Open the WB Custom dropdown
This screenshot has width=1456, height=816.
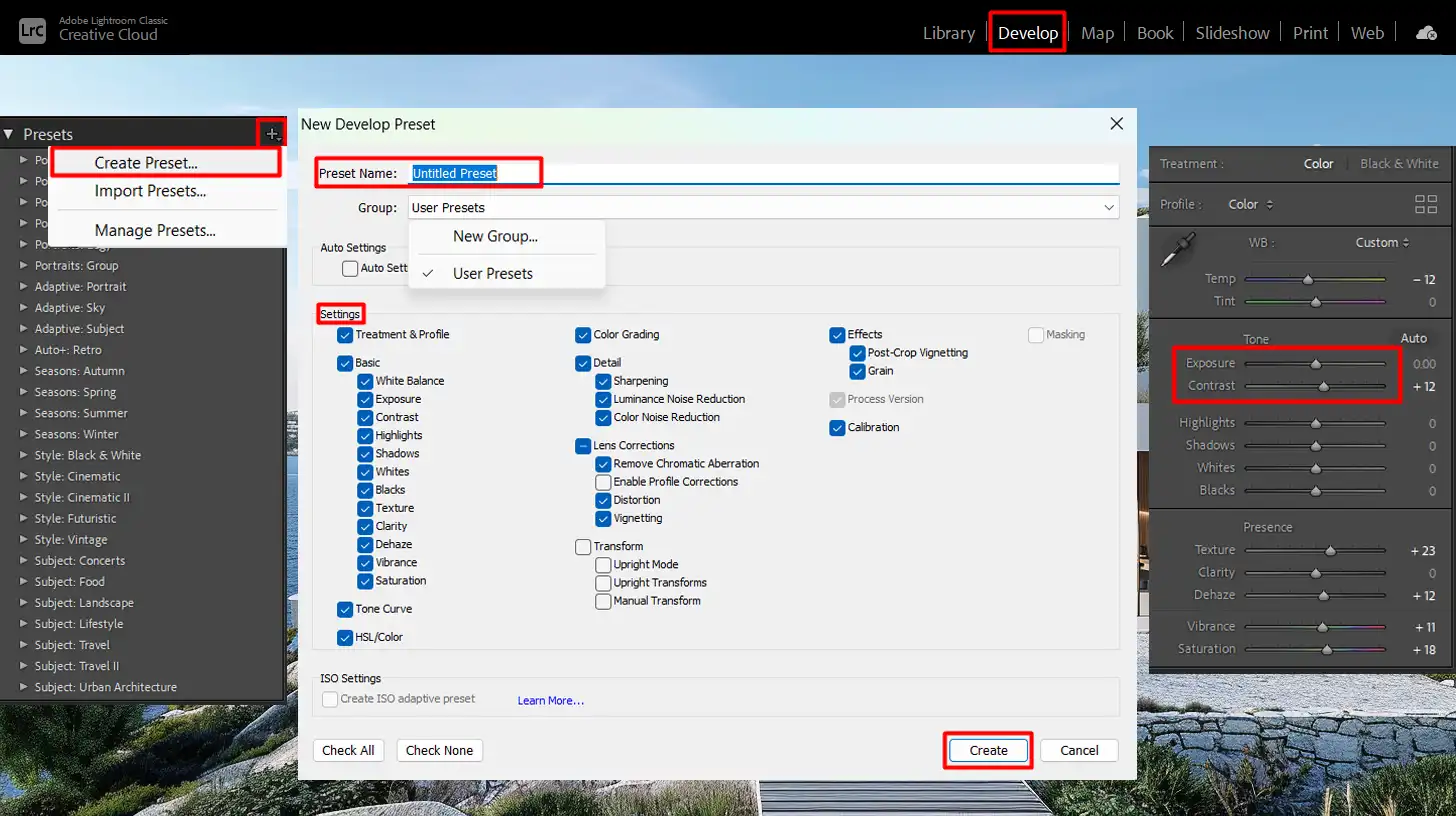1382,242
